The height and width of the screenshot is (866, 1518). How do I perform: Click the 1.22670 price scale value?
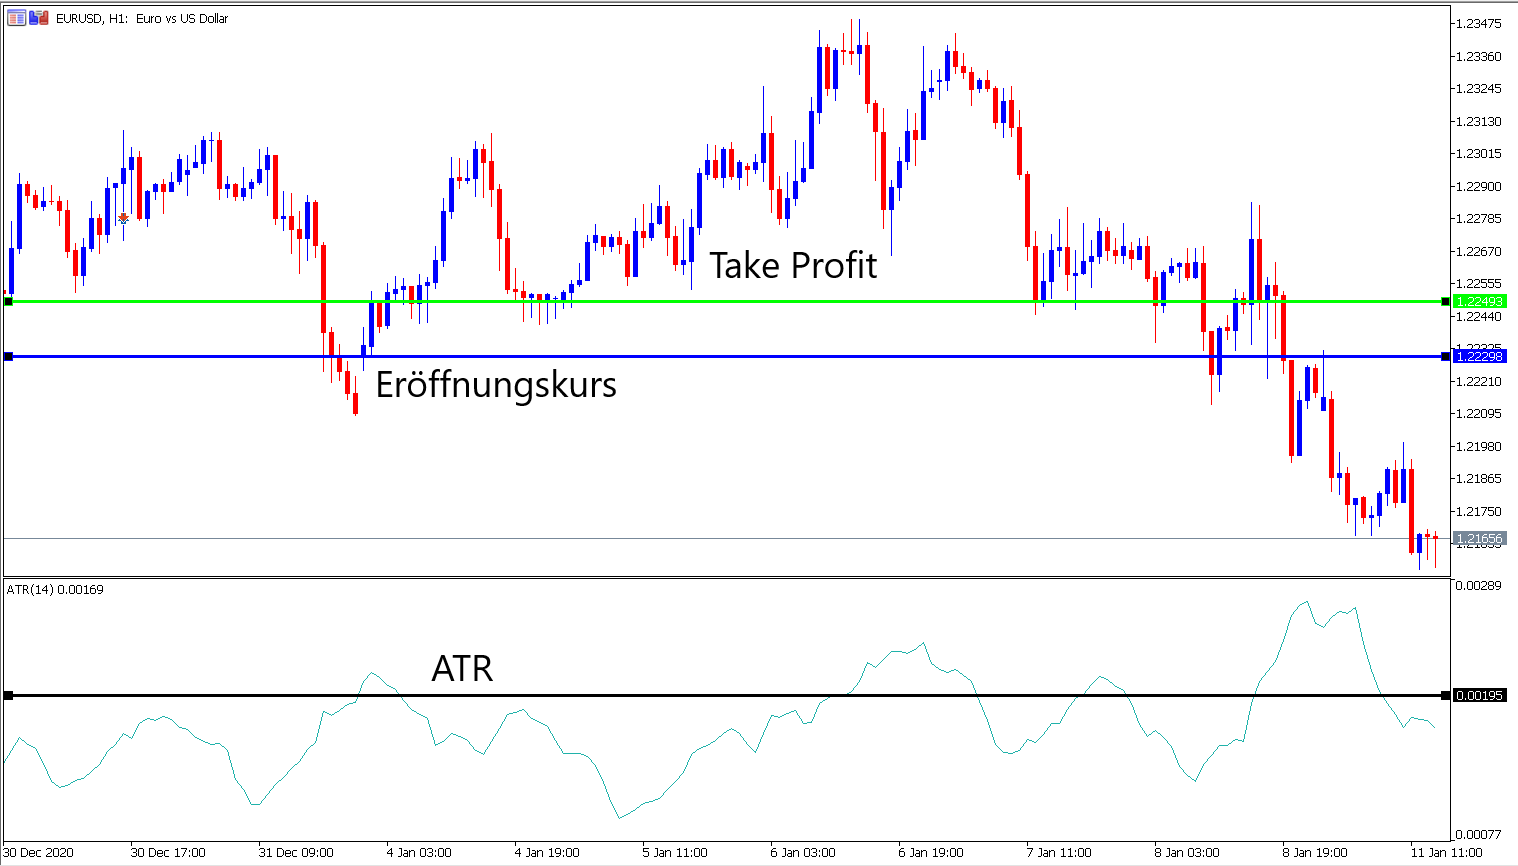(1479, 251)
